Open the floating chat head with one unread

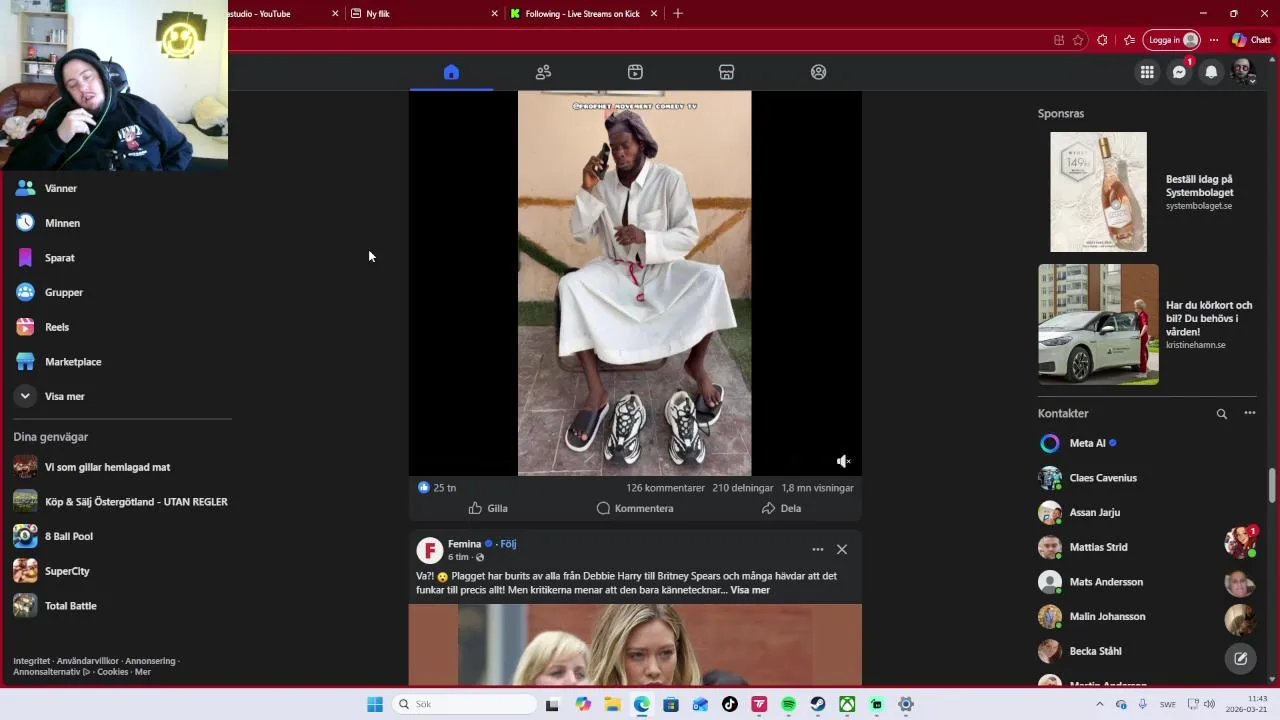tap(1241, 542)
